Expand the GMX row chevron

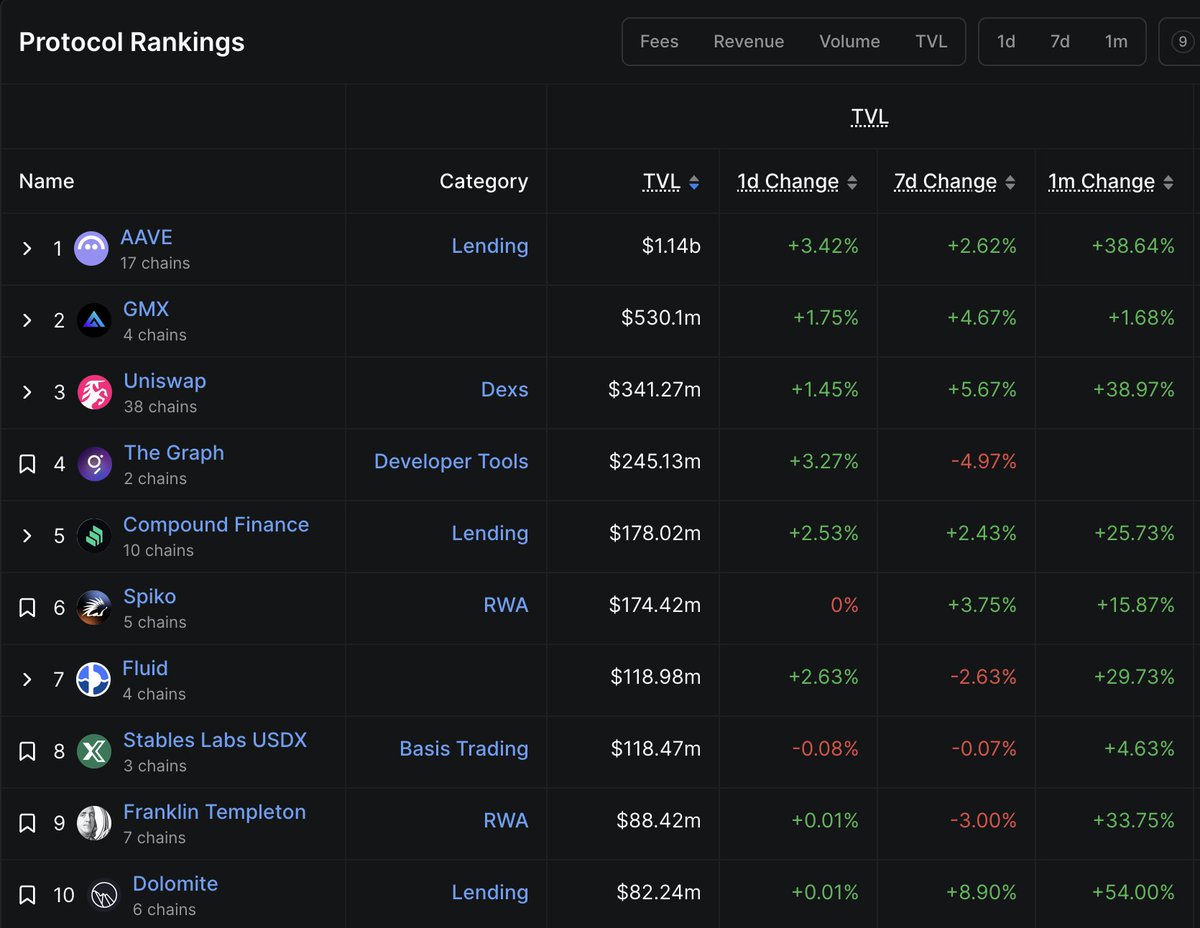point(28,320)
